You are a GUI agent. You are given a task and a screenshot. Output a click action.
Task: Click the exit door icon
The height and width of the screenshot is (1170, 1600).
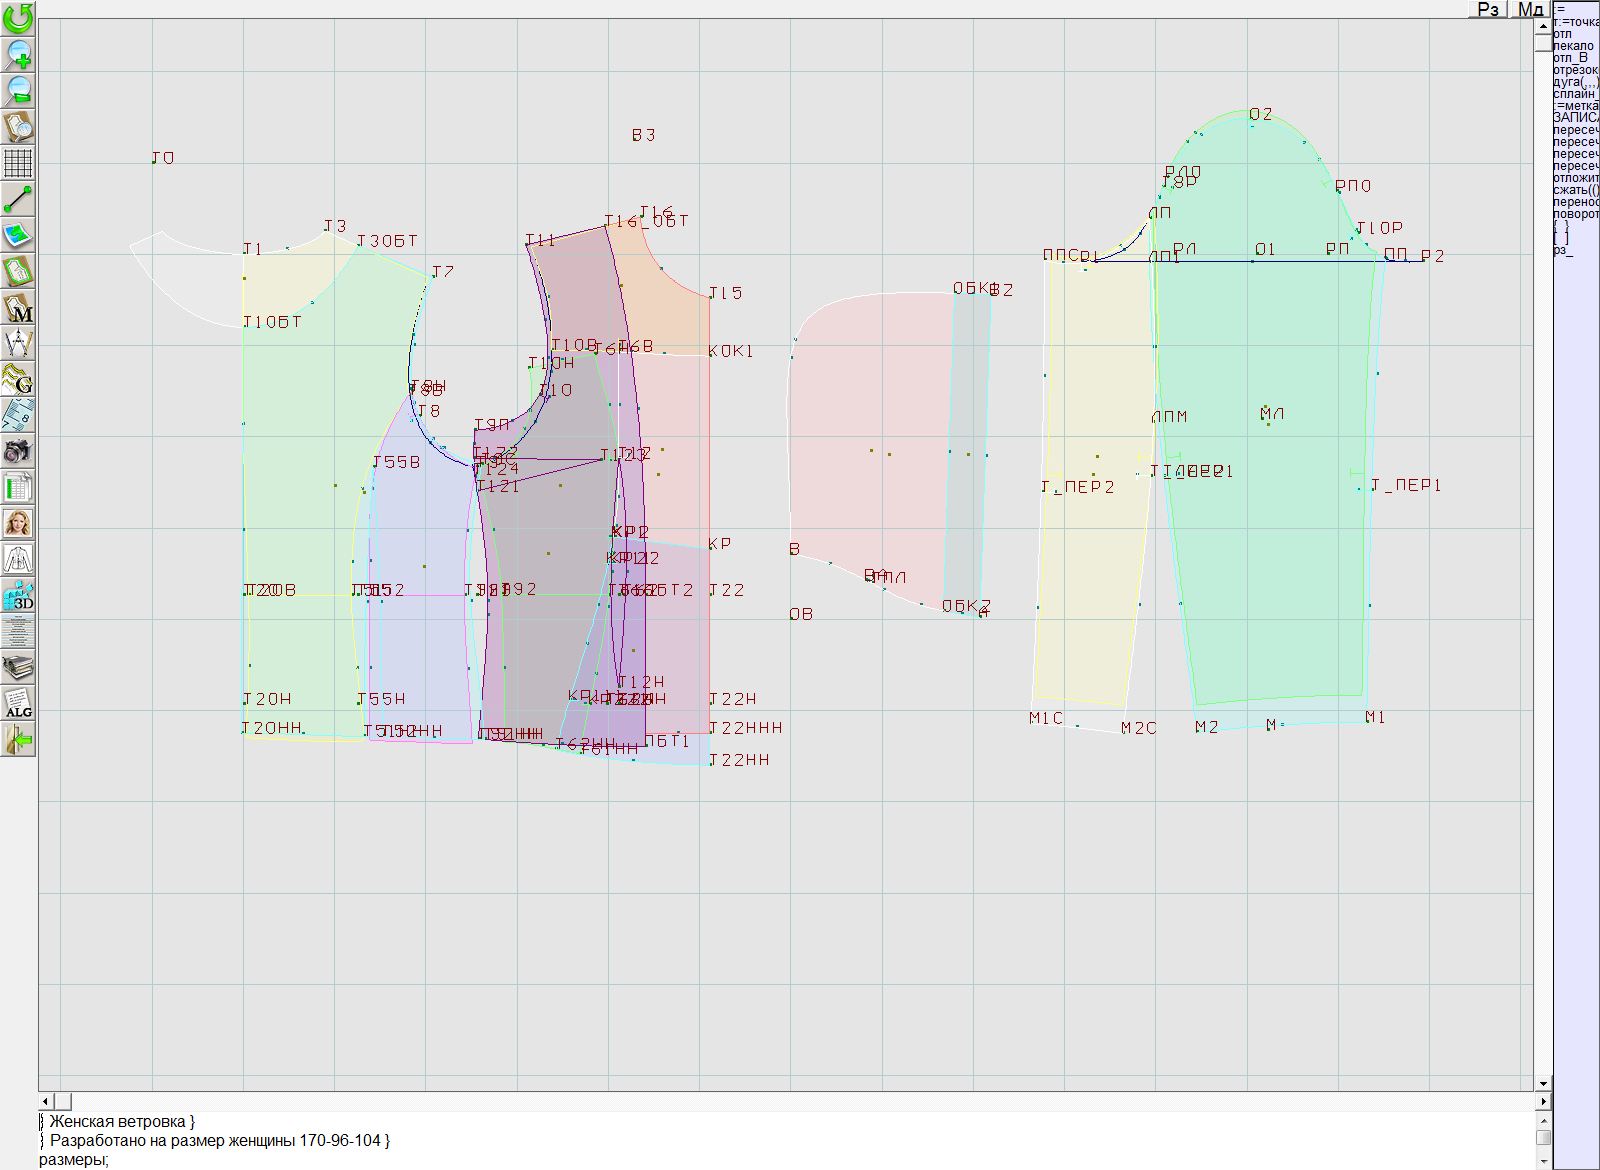click(18, 740)
